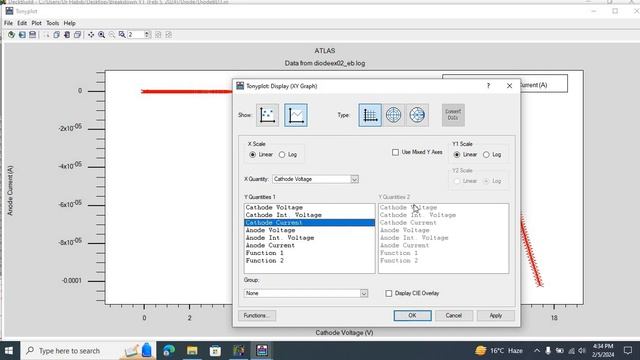Viewport: 640px width, 360px height.
Task: Select Cathode Int. Voltage in Y Quantities 1
Action: [309, 215]
